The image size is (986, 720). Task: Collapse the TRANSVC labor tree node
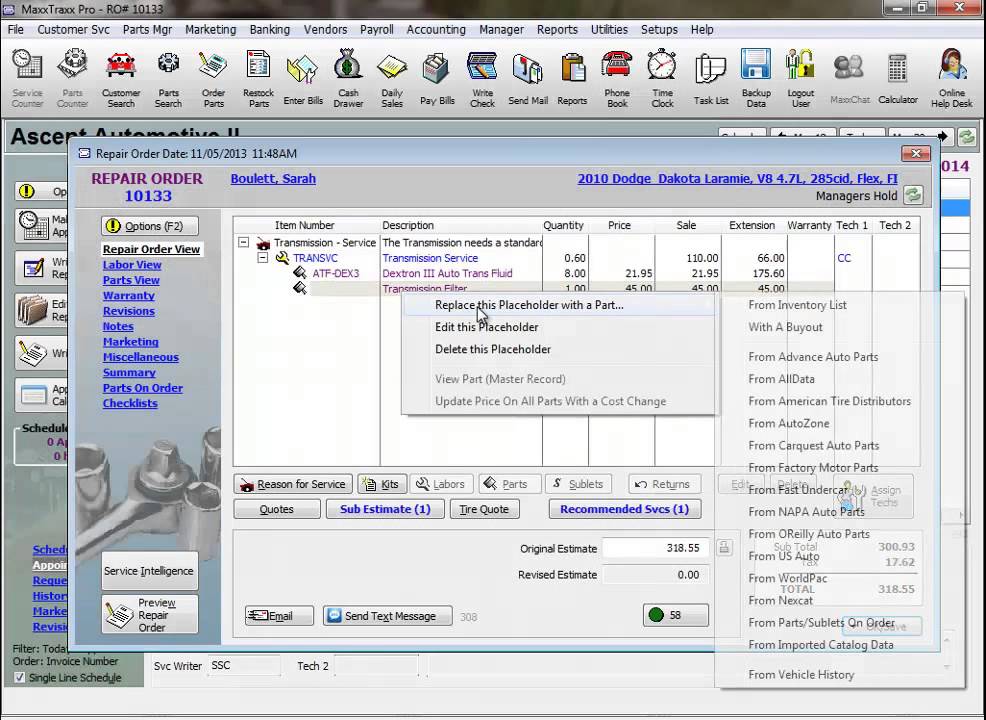click(x=263, y=258)
